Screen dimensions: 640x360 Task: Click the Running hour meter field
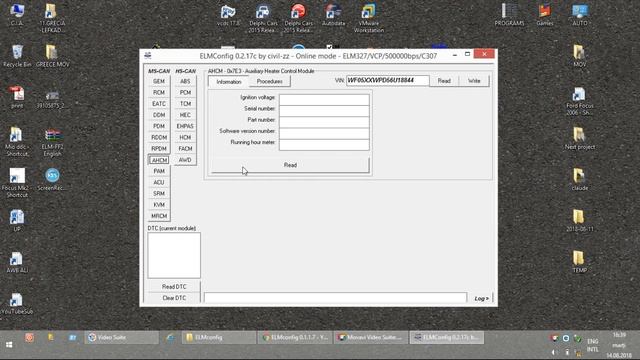(324, 144)
